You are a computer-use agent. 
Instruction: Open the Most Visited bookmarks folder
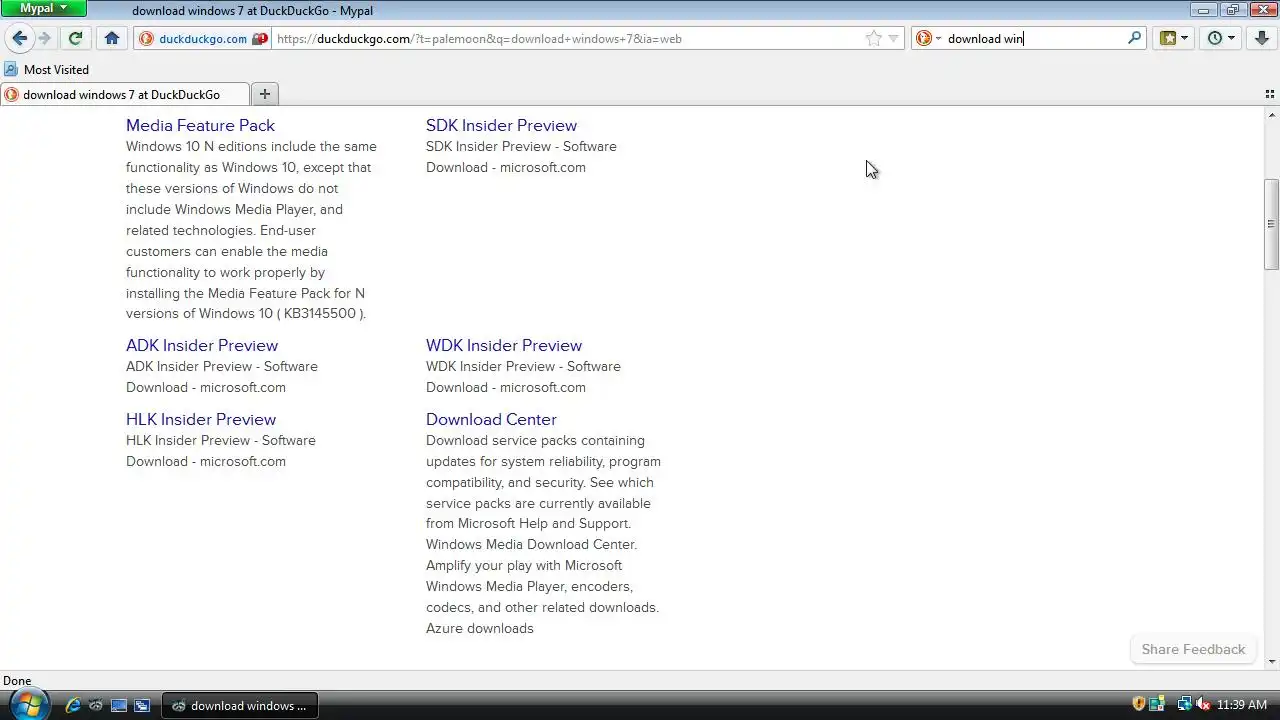46,70
